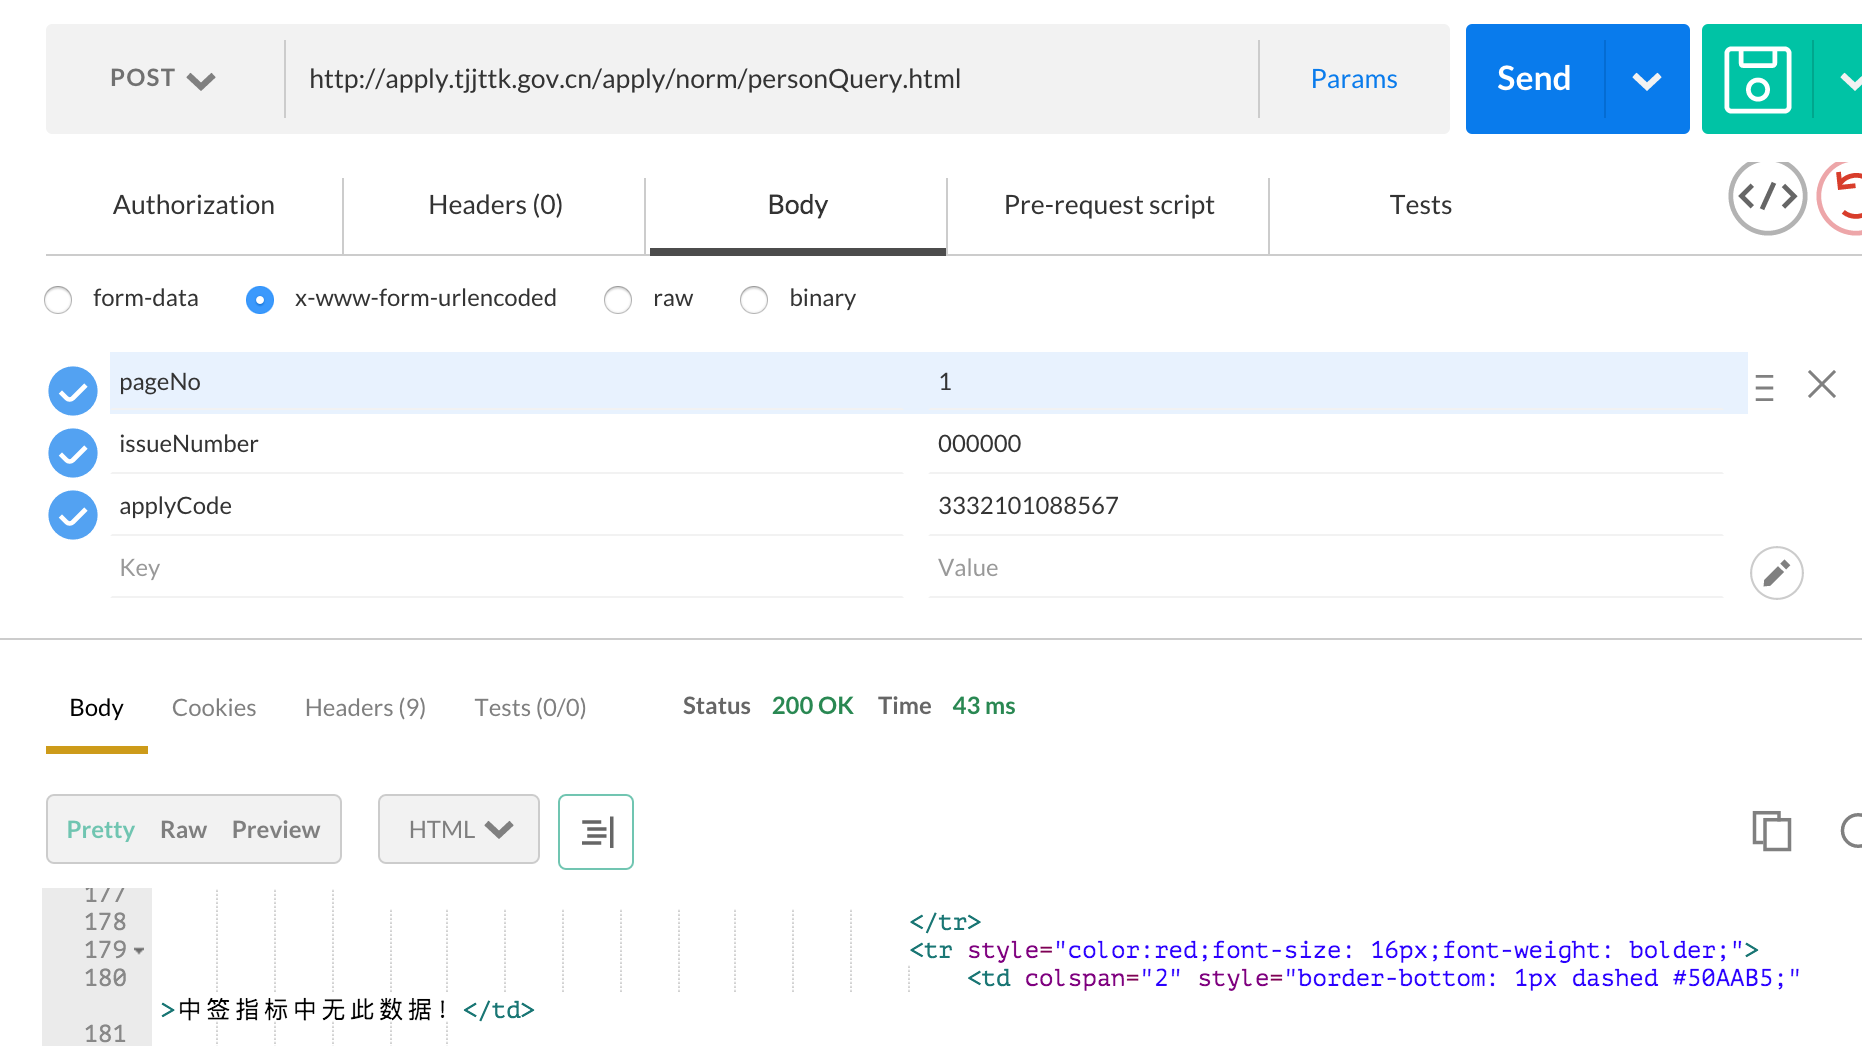Open the response Headers (9) tab

tap(365, 708)
